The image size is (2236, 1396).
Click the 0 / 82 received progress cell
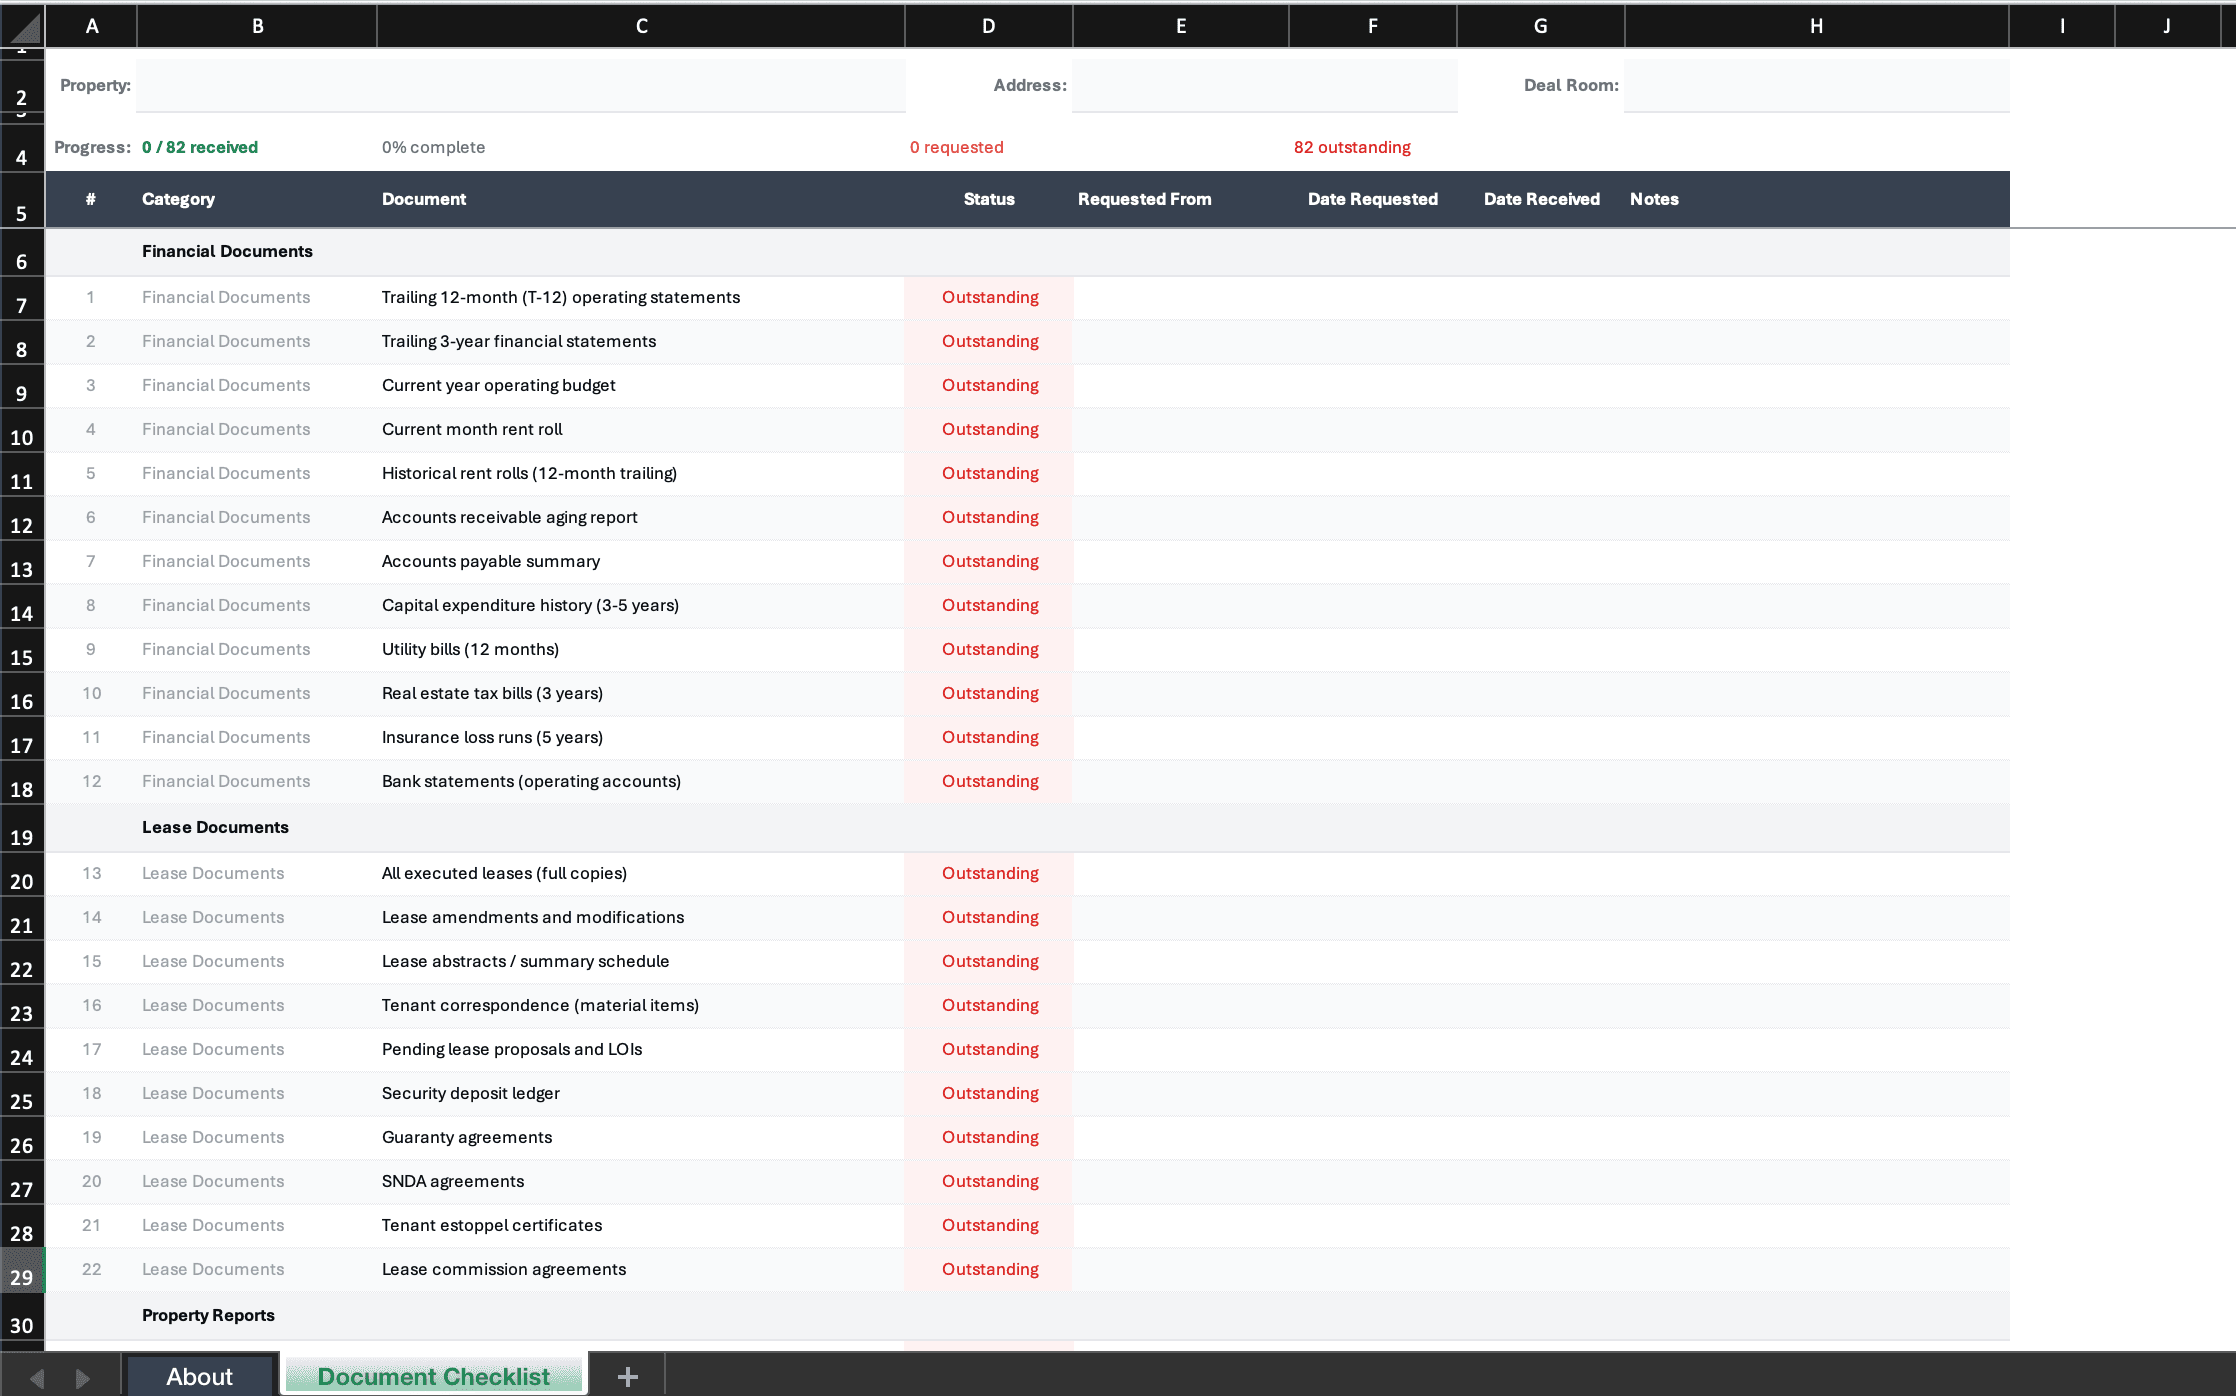(x=200, y=146)
